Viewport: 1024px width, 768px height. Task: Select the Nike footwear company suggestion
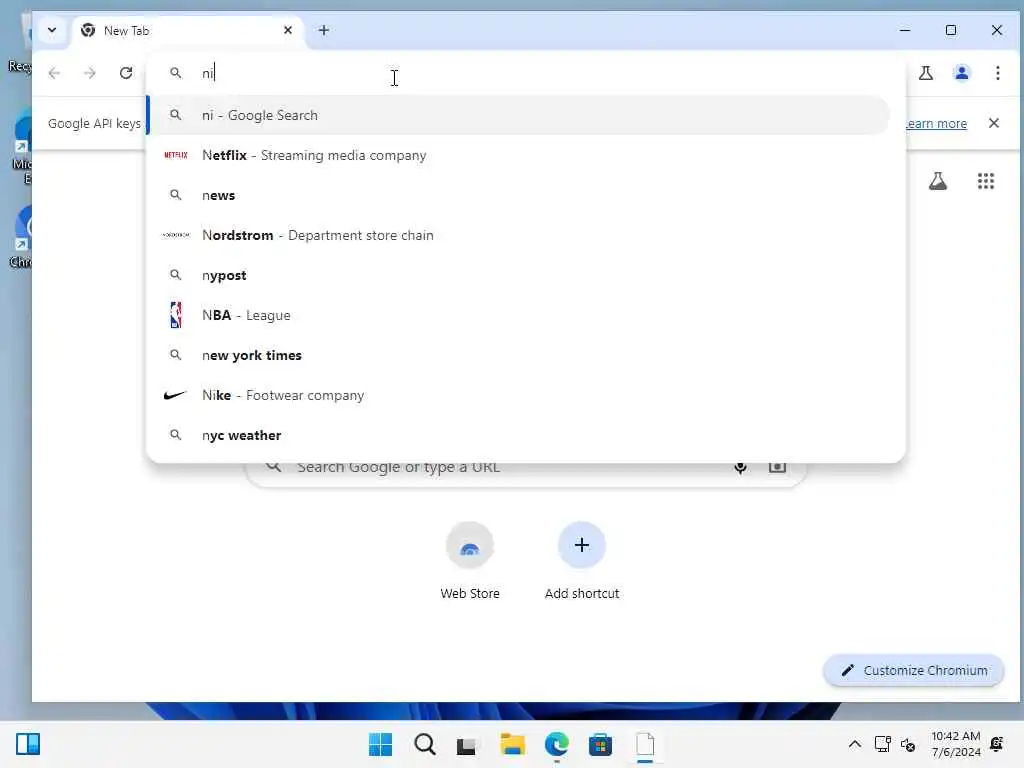519,395
